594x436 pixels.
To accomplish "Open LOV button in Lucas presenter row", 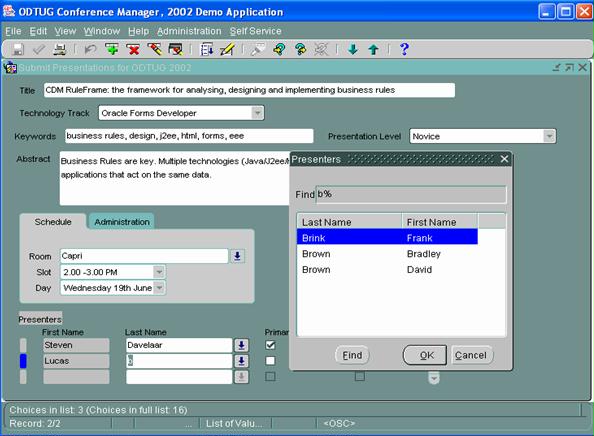I will [241, 361].
